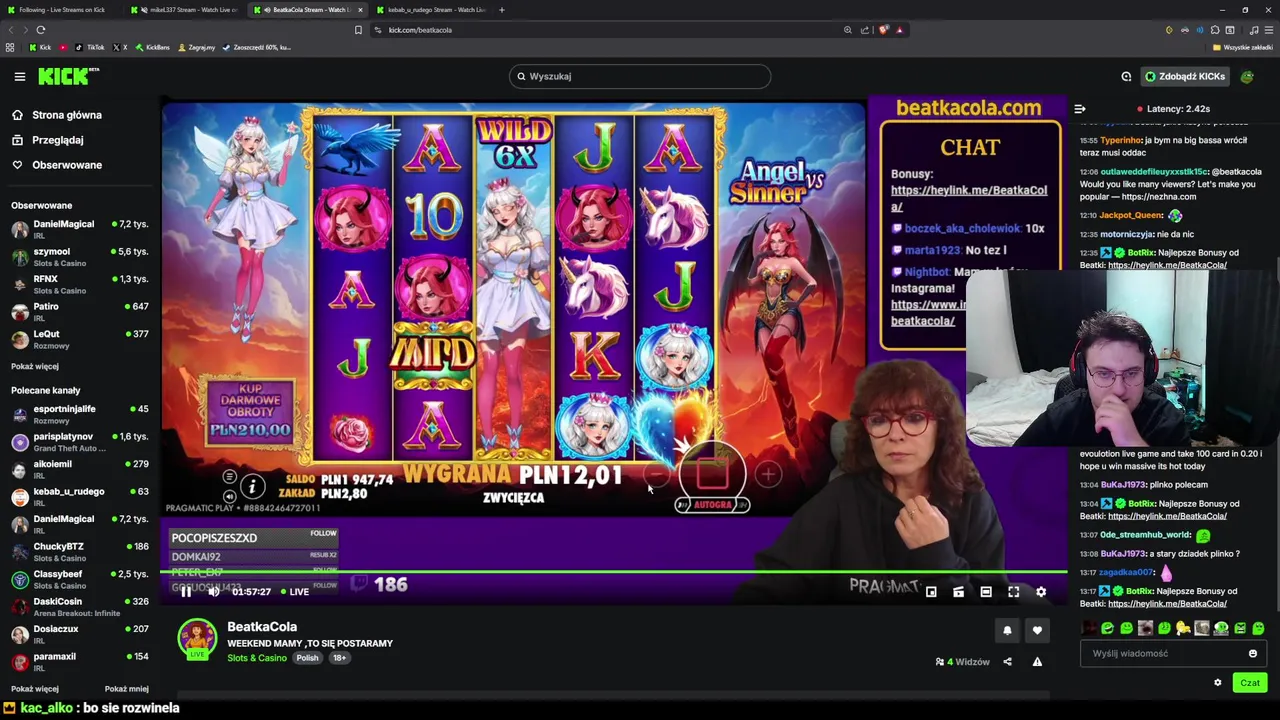Screen dimensions: 1280x720
Task: Report the stream via warning icon
Action: tap(1037, 662)
